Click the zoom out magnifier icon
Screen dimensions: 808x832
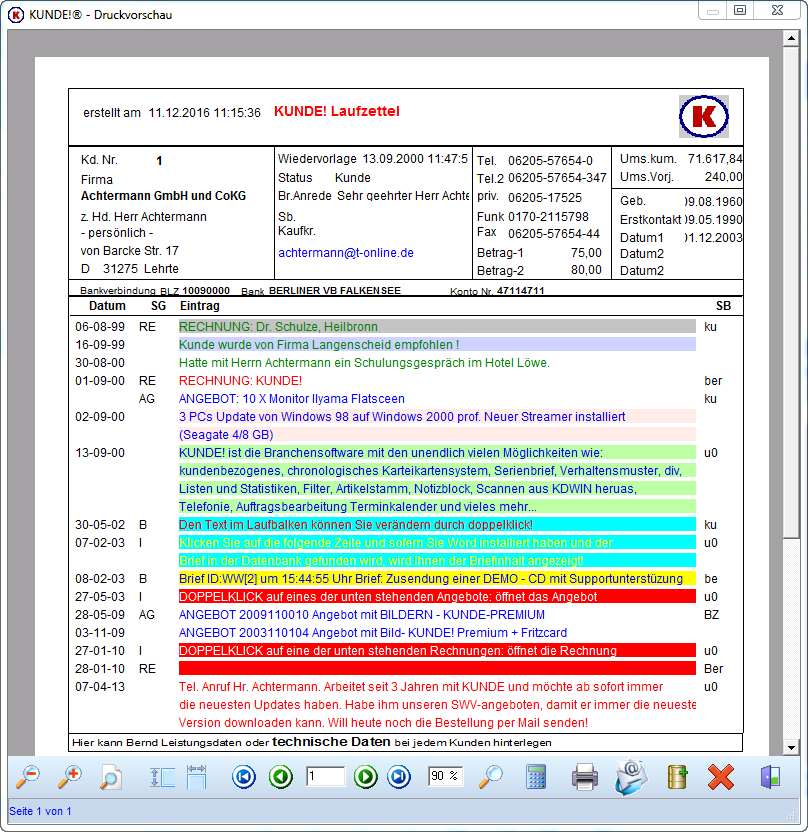[28, 777]
